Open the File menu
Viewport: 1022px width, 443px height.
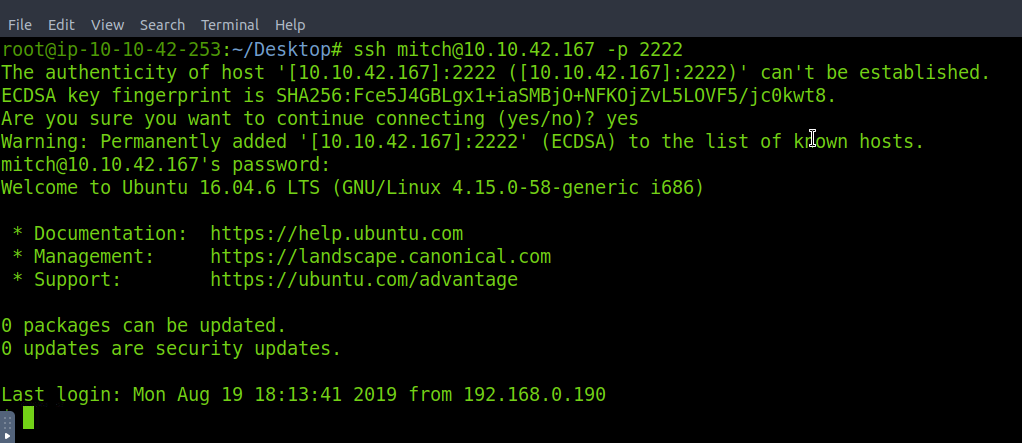[x=19, y=24]
